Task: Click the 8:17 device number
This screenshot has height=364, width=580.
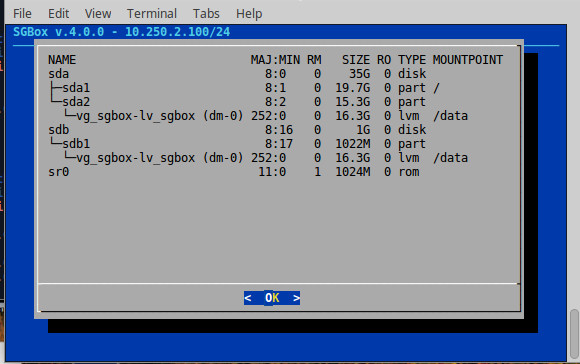Action: pyautogui.click(x=279, y=144)
